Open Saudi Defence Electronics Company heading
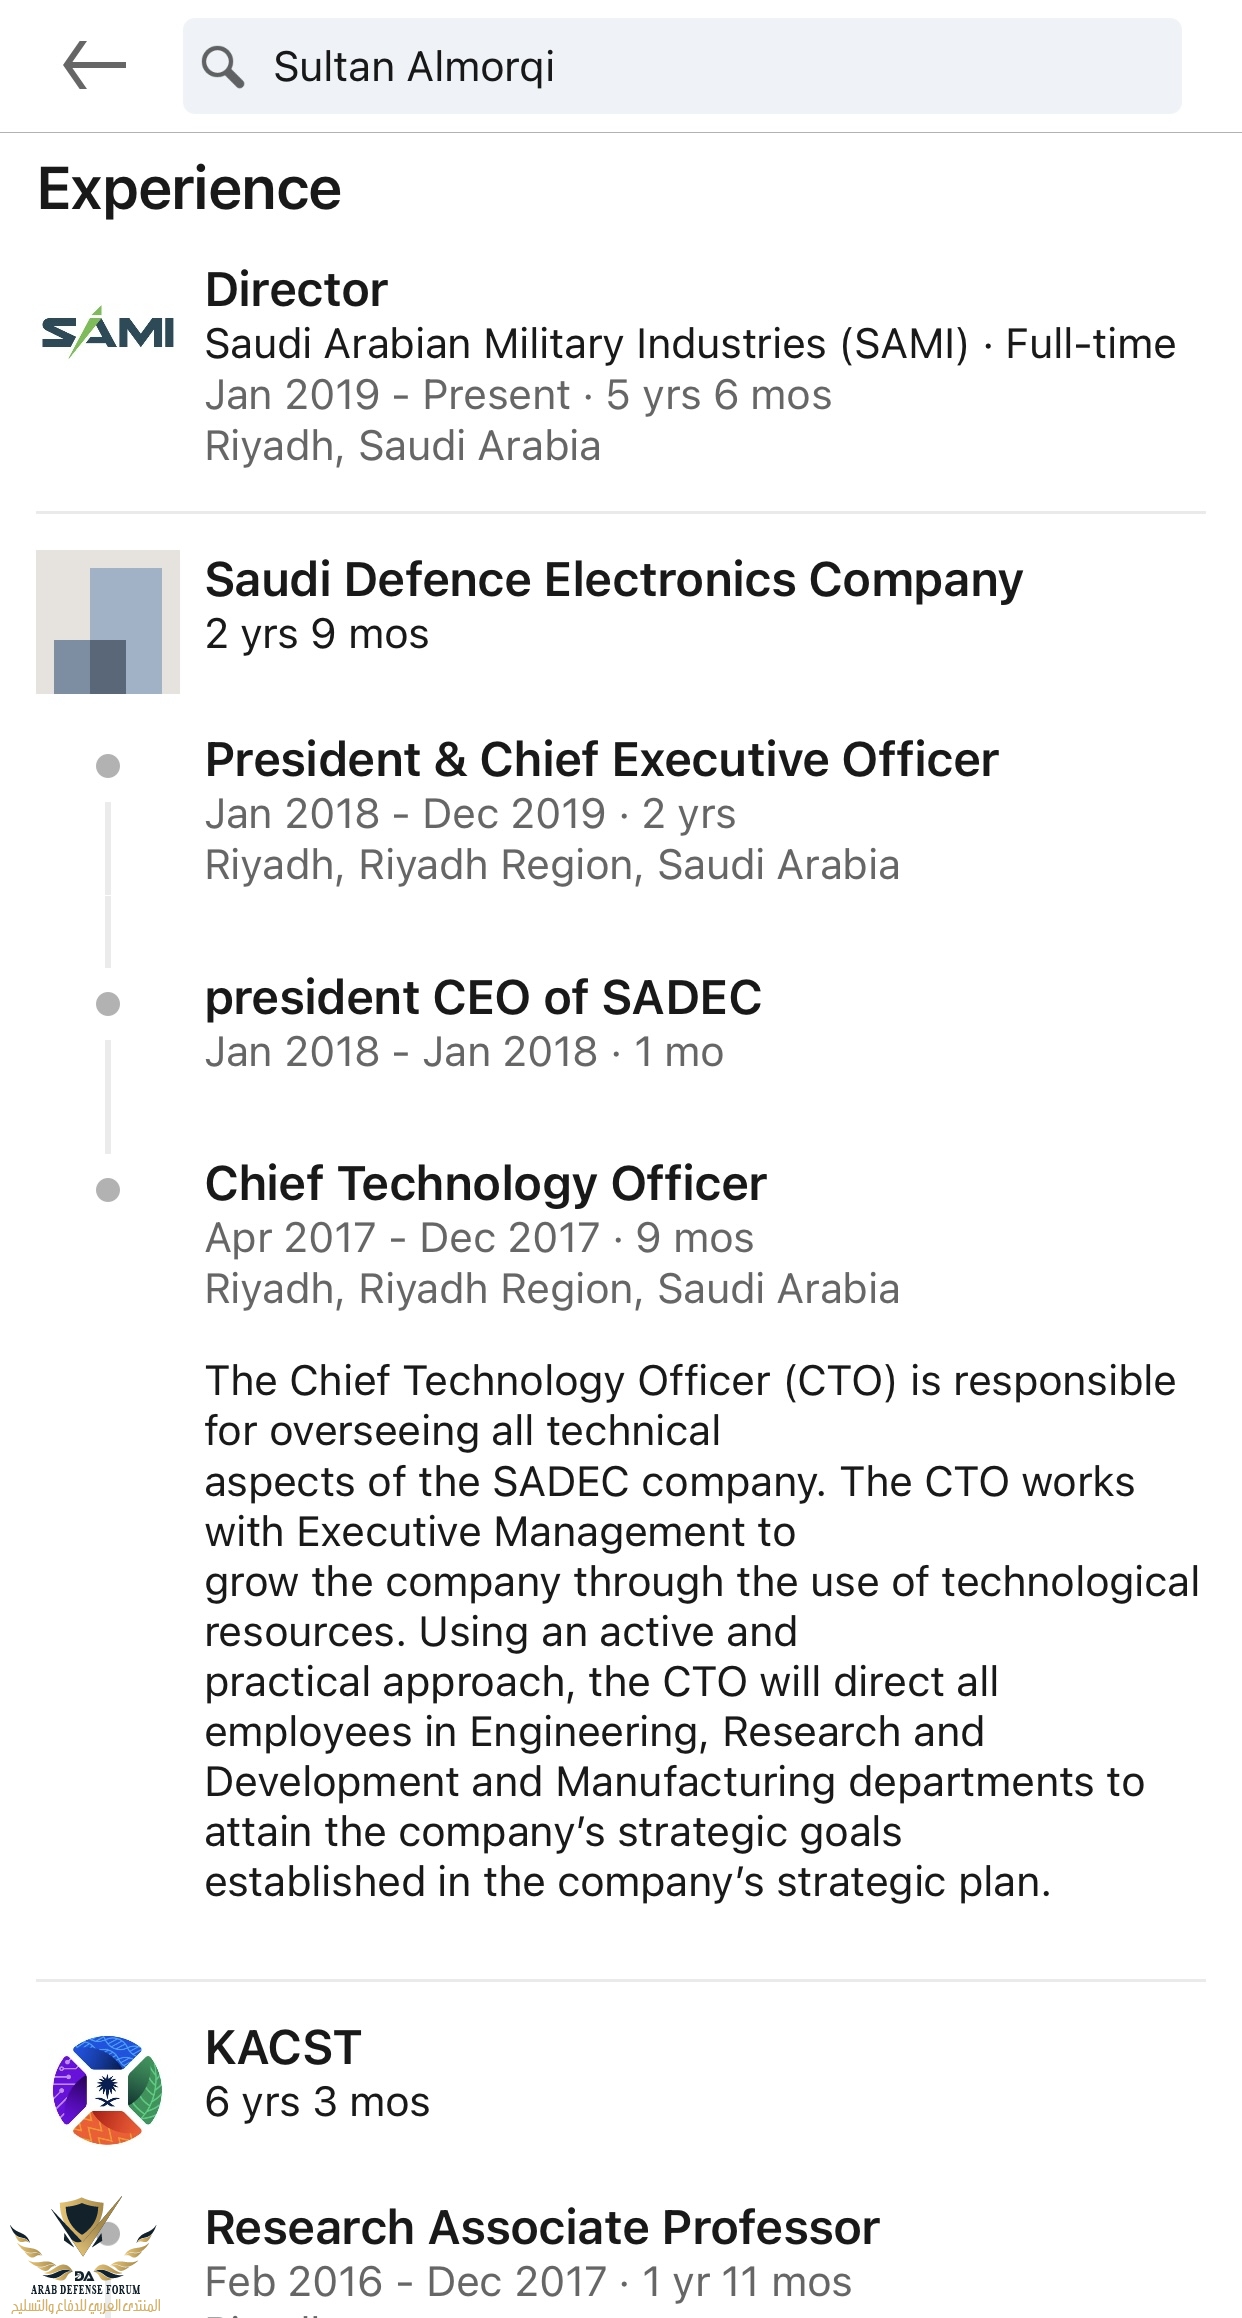This screenshot has height=2318, width=1242. [614, 580]
